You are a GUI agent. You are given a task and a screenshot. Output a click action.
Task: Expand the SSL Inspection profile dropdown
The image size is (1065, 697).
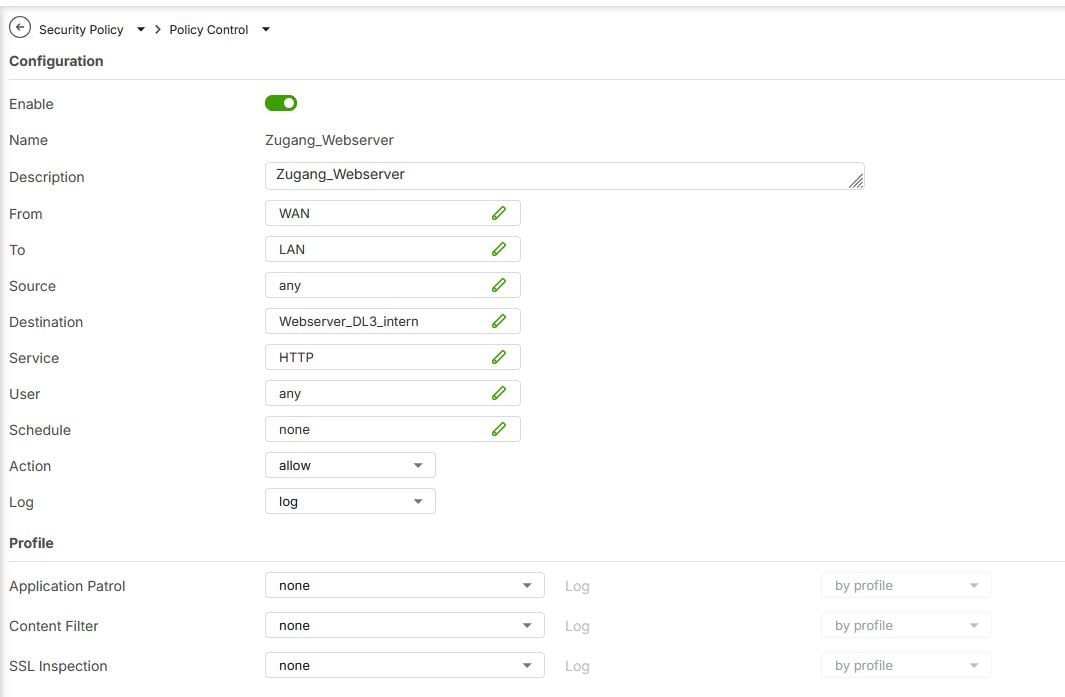(404, 666)
